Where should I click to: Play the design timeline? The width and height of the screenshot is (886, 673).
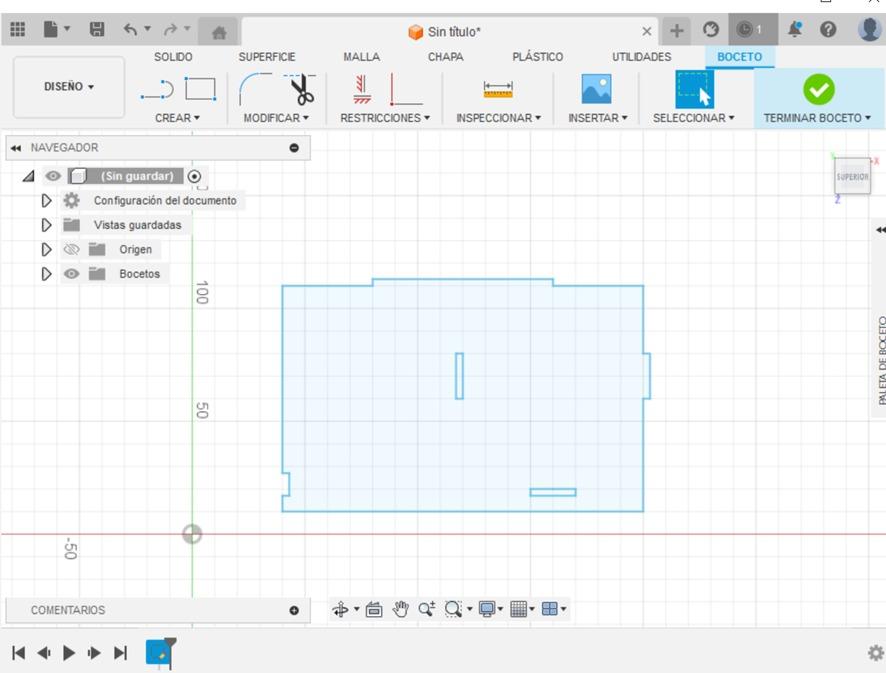pos(69,653)
